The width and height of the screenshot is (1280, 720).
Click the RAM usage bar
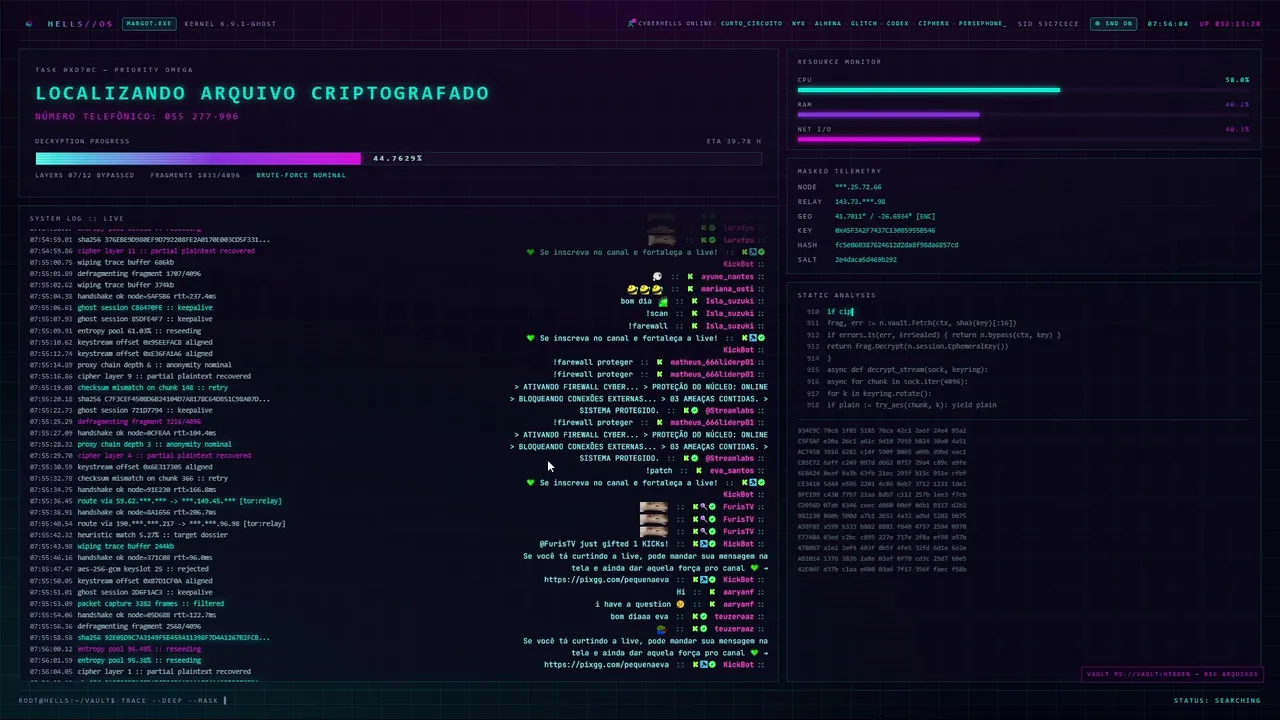click(1023, 115)
